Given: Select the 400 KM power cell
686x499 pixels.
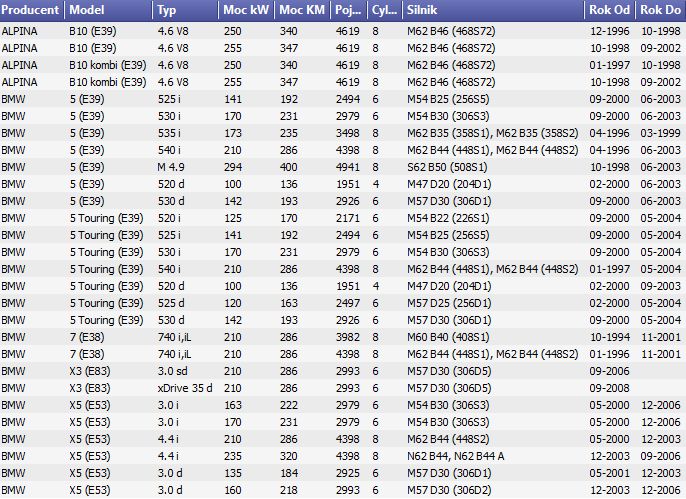Looking at the screenshot, I should (x=289, y=167).
